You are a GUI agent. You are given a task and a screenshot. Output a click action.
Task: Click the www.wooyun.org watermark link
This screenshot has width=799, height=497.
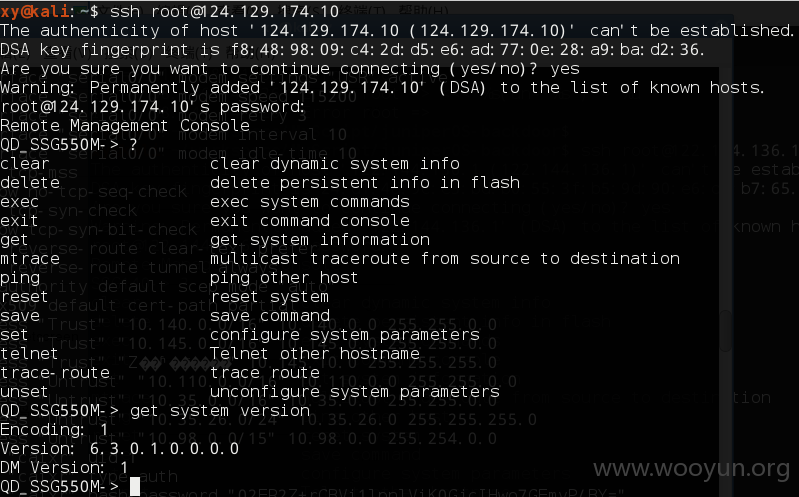(x=691, y=468)
